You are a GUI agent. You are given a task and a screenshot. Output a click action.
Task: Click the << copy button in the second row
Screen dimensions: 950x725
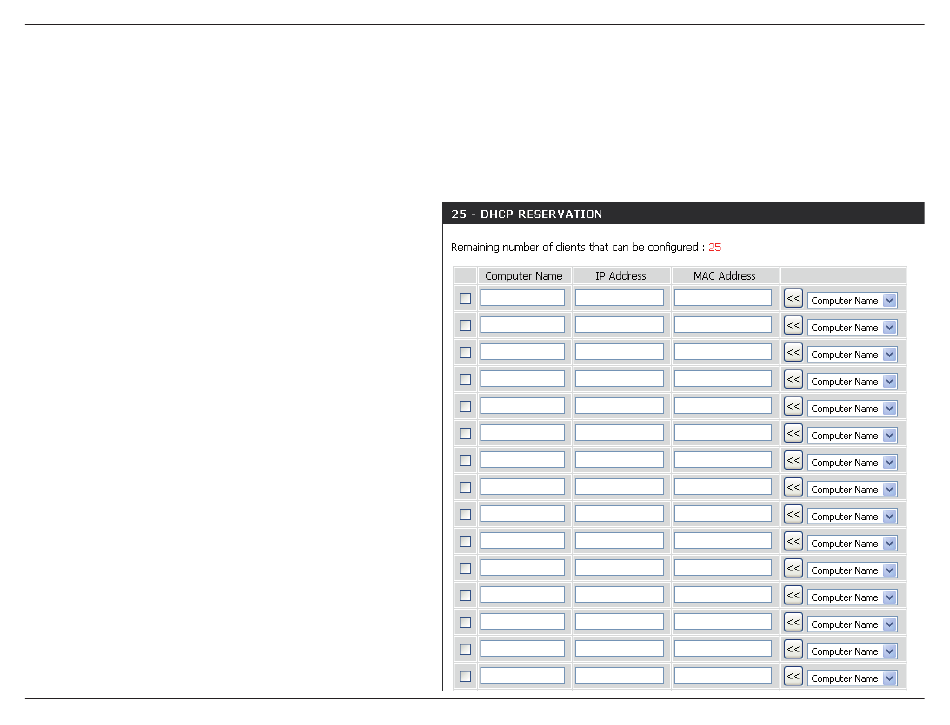click(793, 325)
